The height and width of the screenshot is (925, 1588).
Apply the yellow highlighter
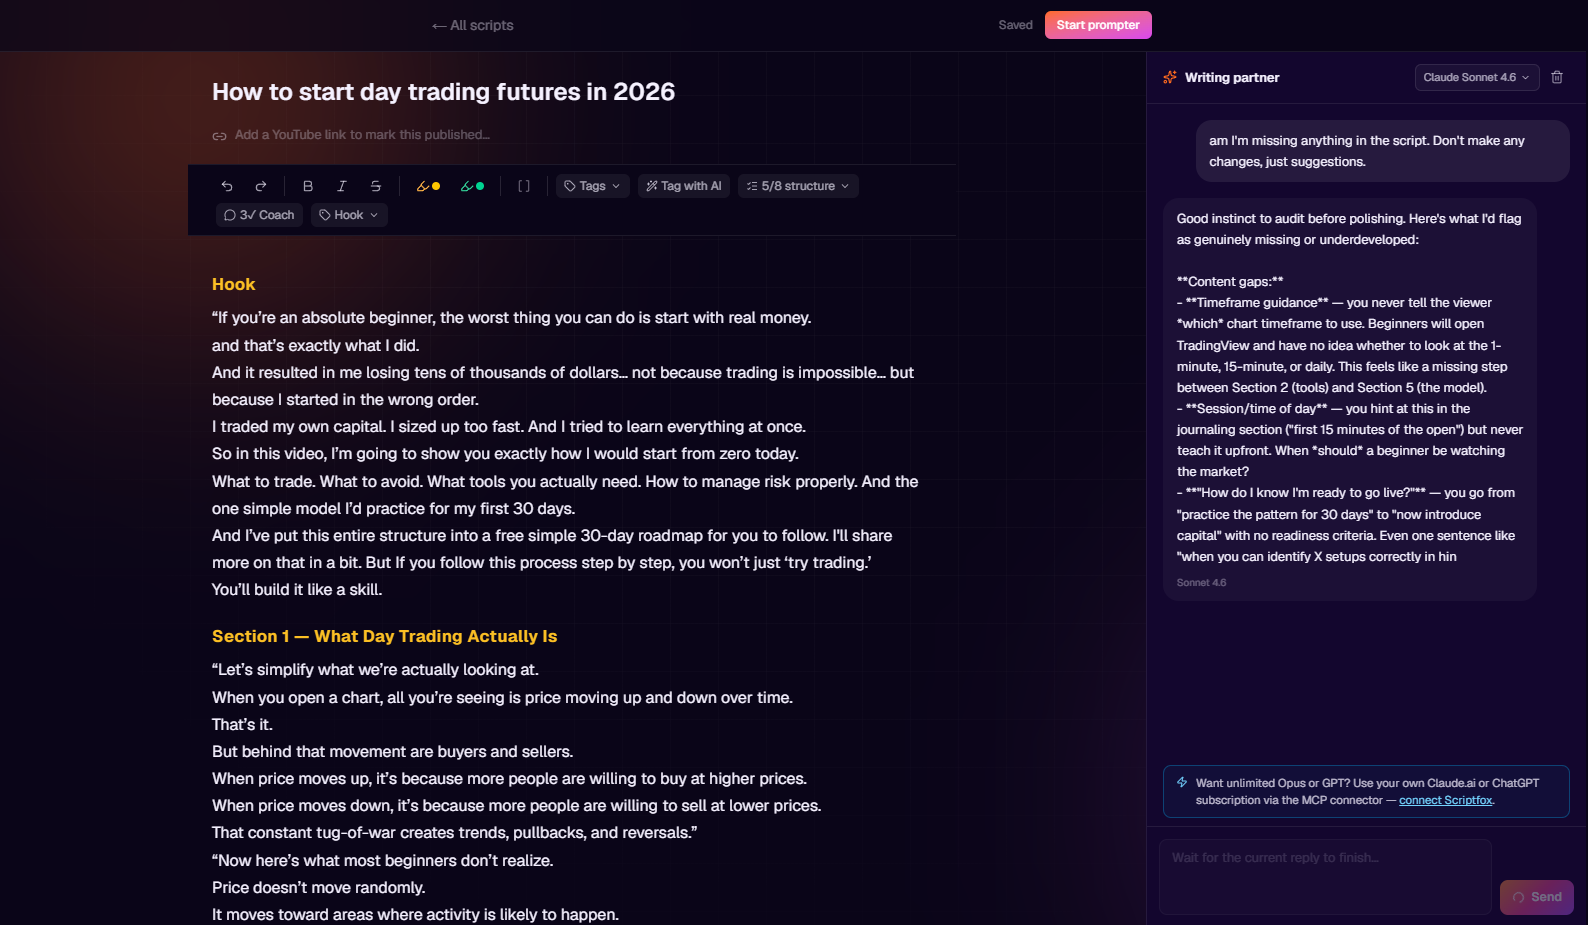click(428, 186)
